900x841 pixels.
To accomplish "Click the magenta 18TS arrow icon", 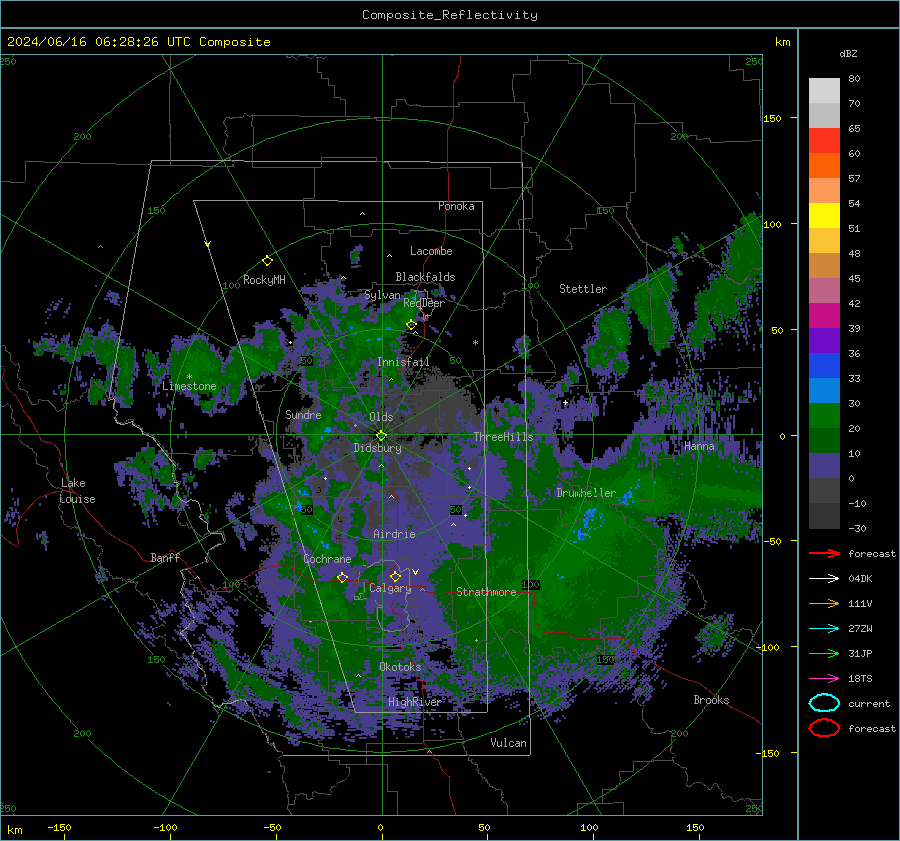I will tap(824, 679).
